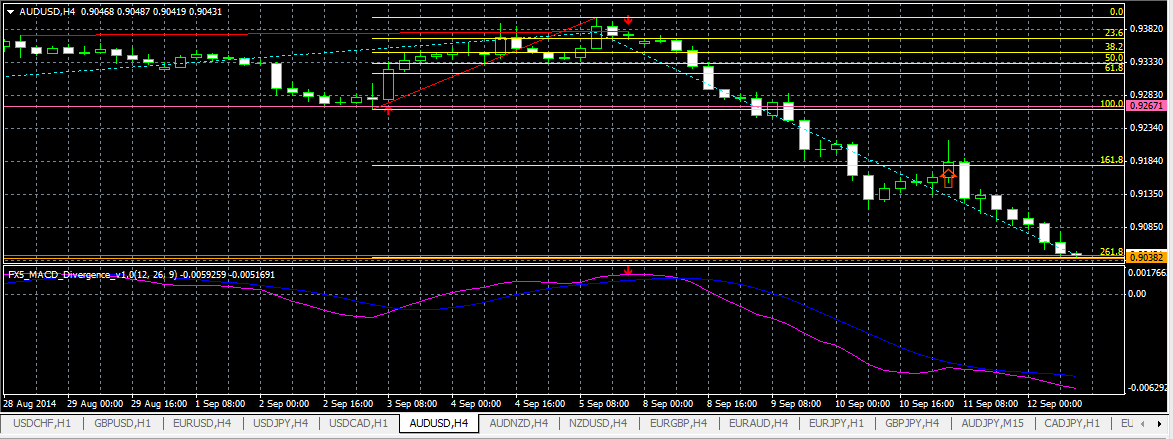The width and height of the screenshot is (1173, 439).
Task: Click the 4 Sep 16:00 time label
Action: click(x=542, y=404)
